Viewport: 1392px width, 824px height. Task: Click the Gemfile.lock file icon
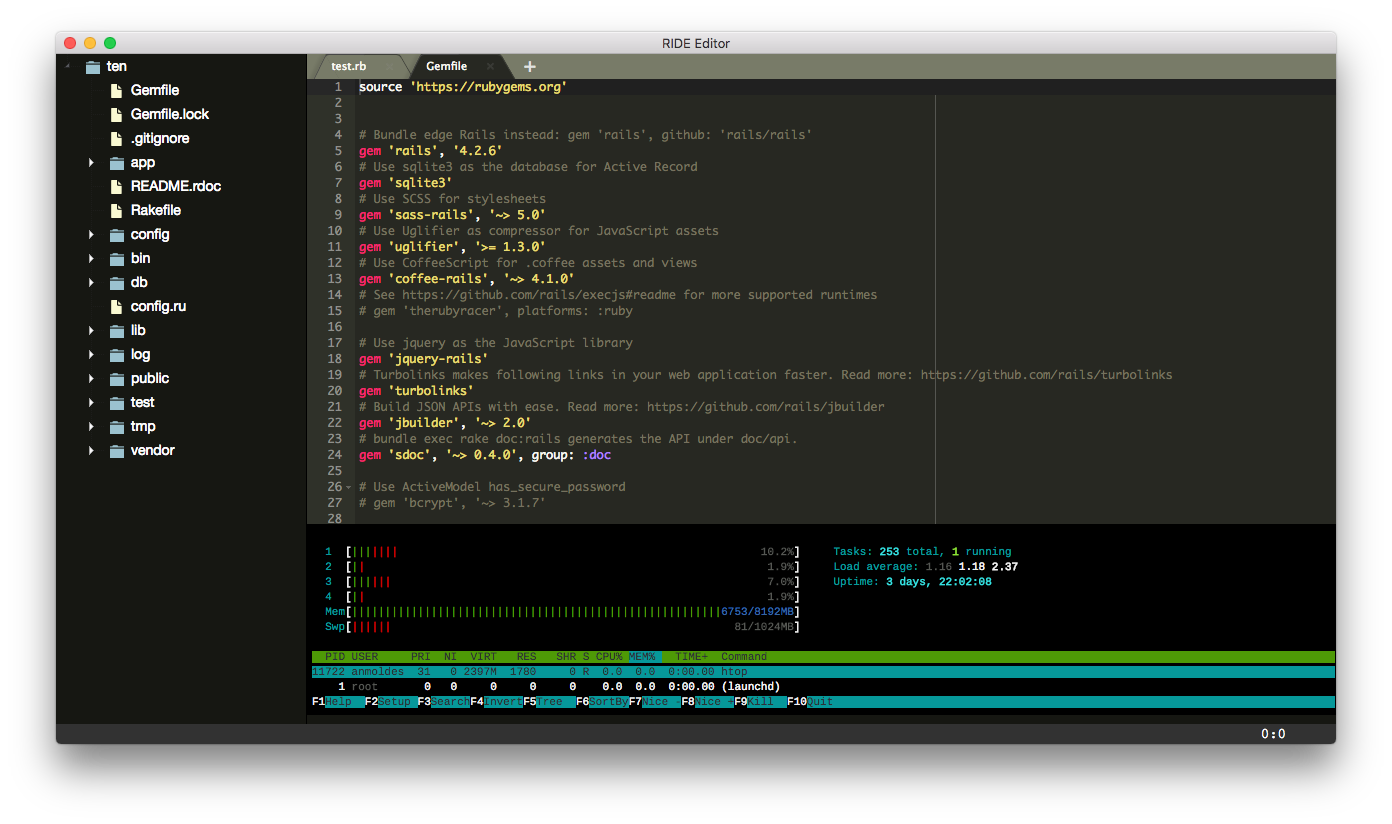tap(116, 114)
